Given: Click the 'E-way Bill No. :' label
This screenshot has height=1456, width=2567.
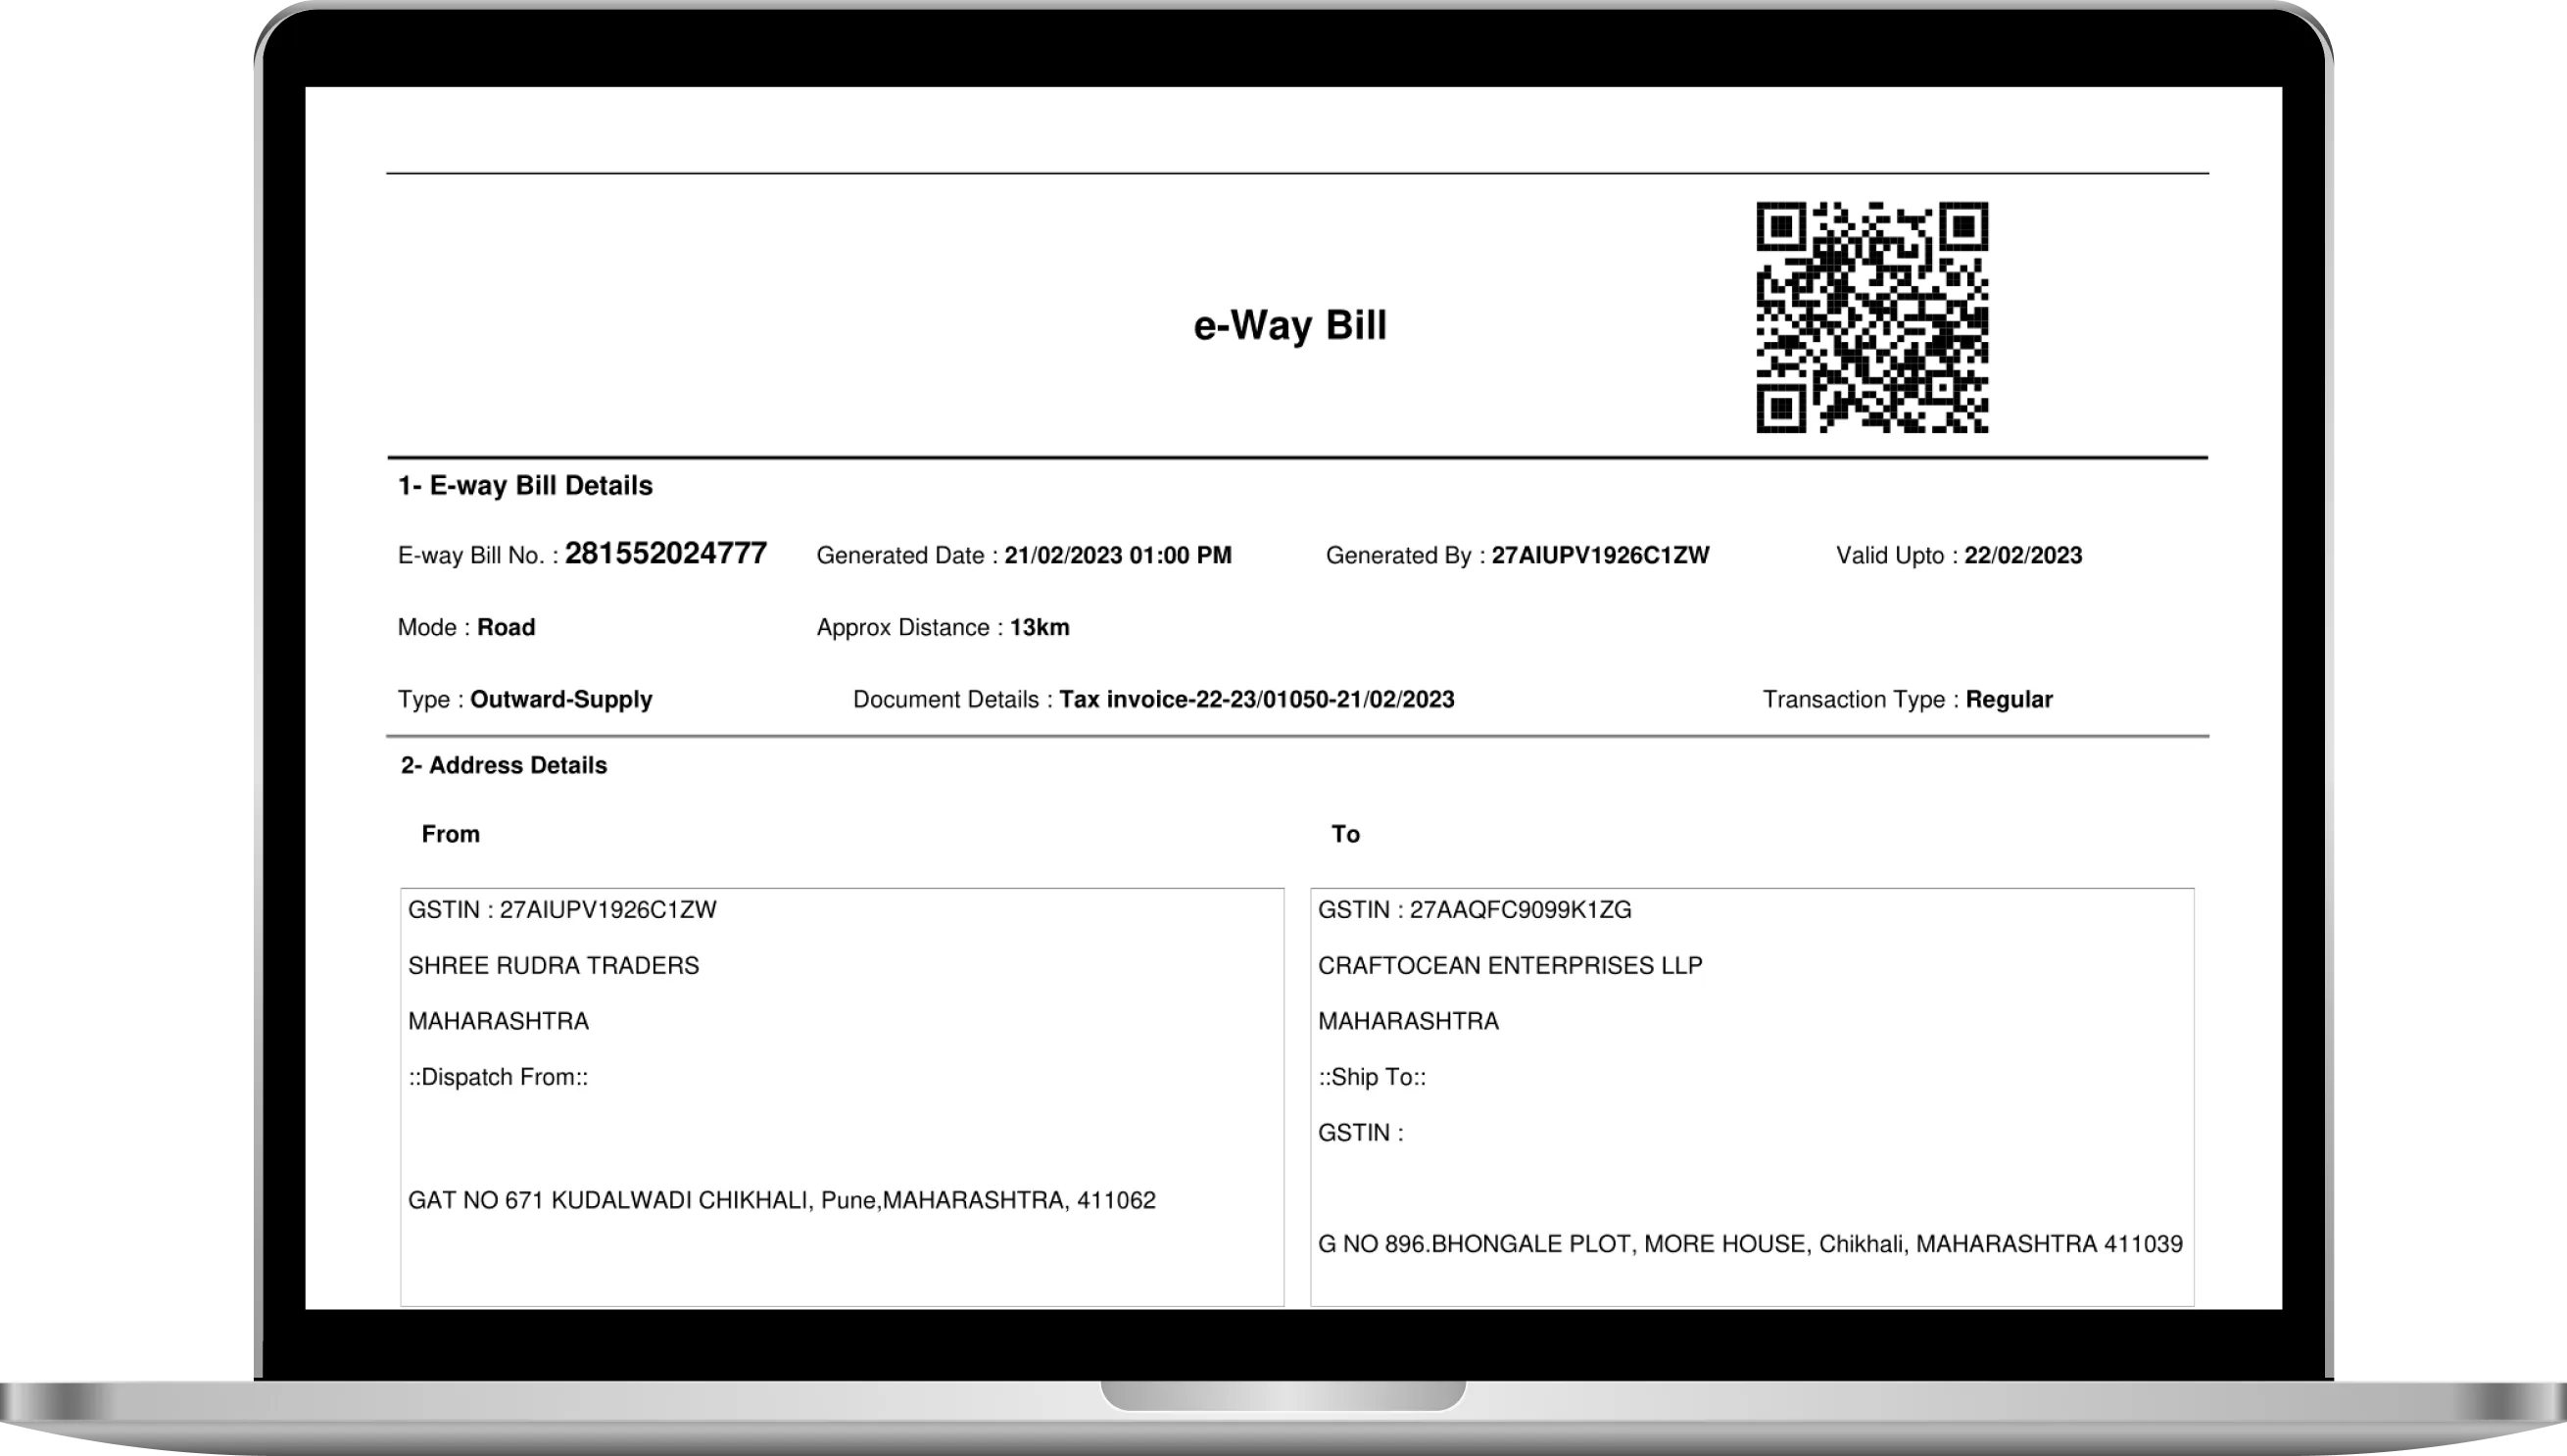Looking at the screenshot, I should [x=478, y=556].
